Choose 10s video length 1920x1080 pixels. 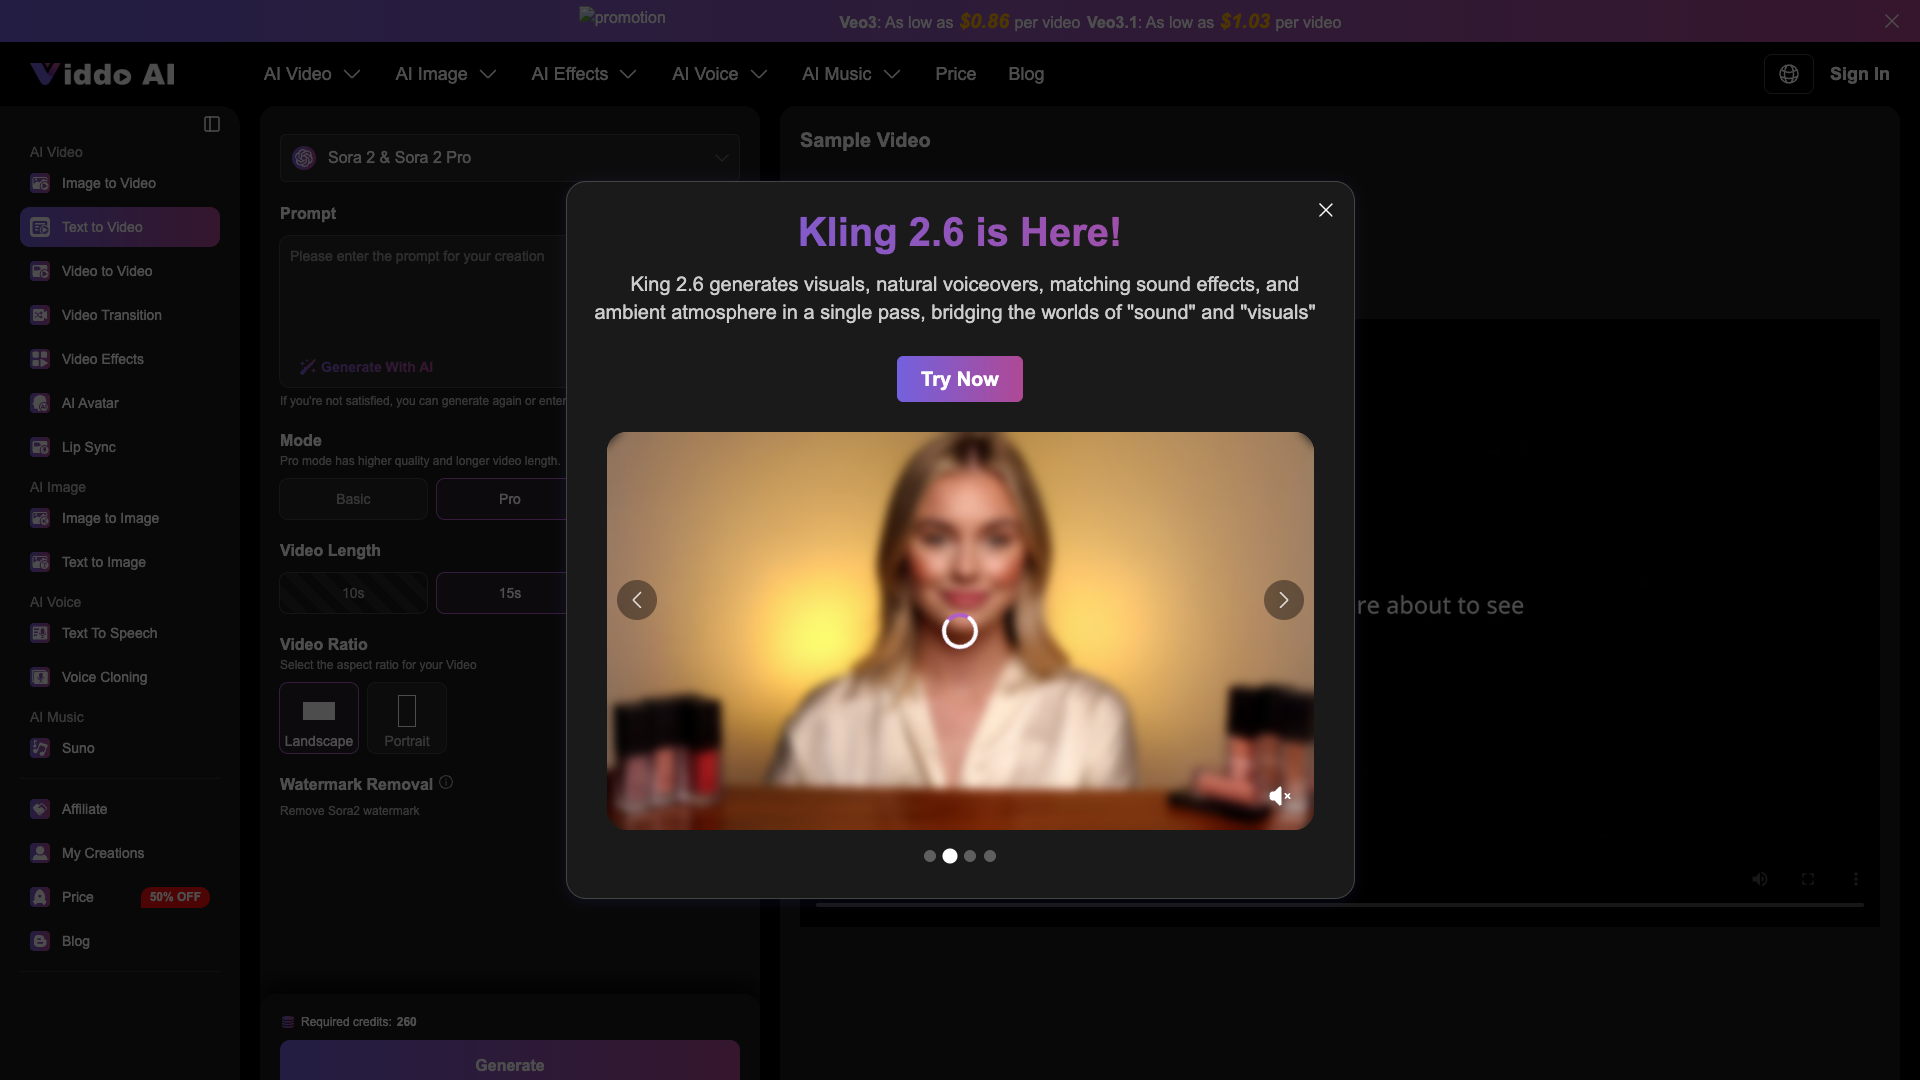[353, 593]
